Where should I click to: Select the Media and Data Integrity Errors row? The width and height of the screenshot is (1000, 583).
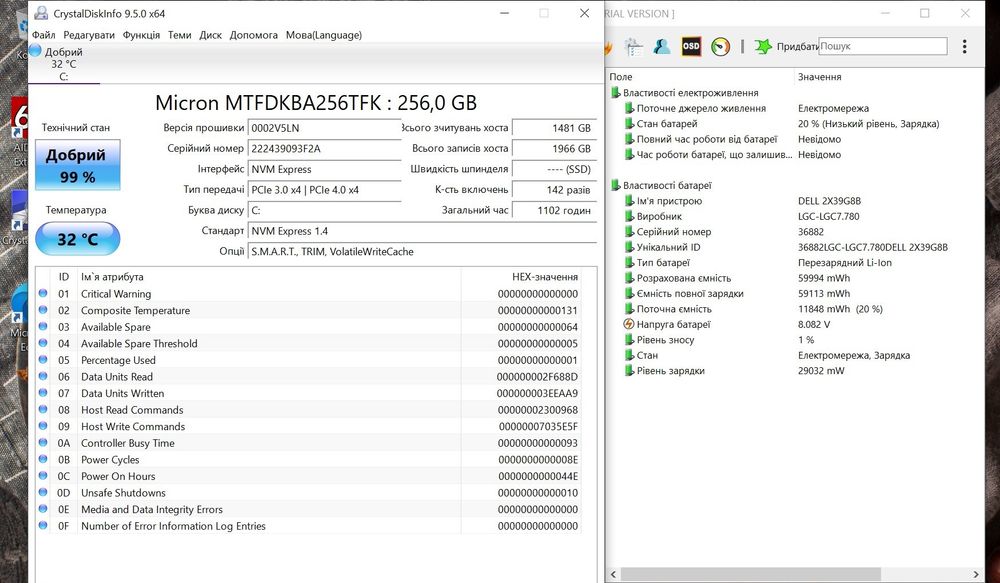tap(308, 509)
